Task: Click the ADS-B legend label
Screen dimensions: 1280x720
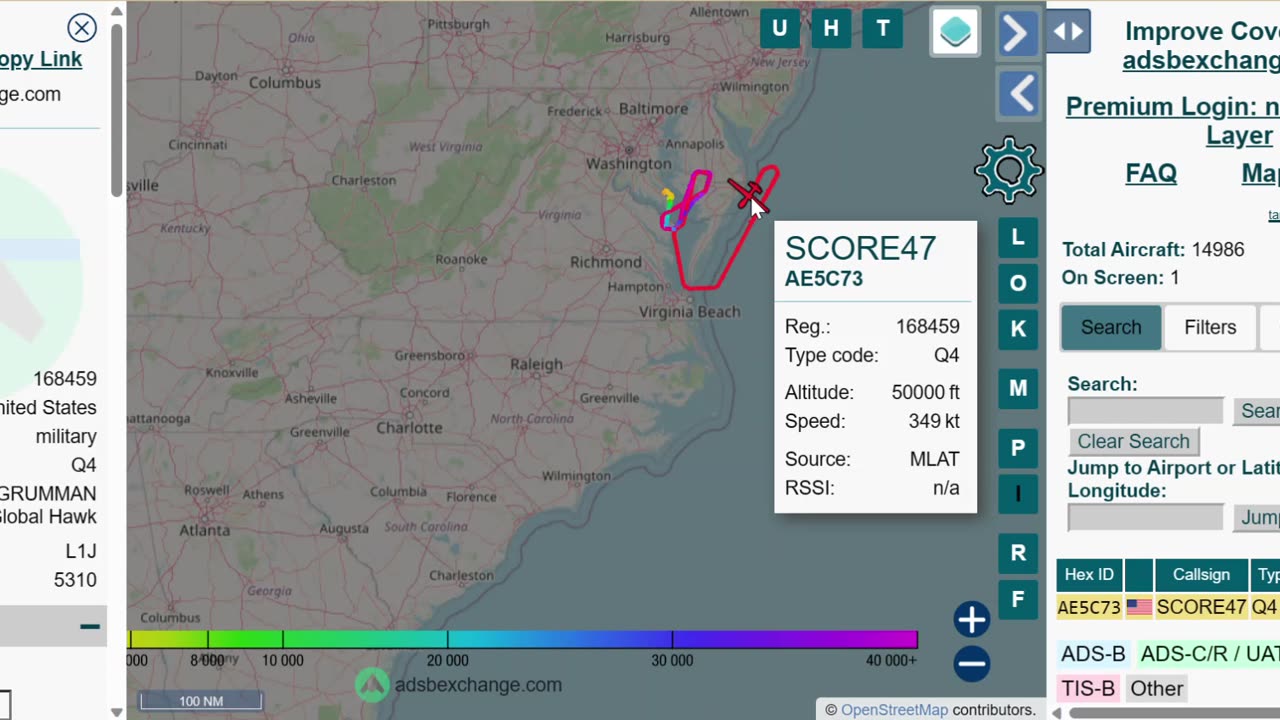Action: (x=1093, y=654)
